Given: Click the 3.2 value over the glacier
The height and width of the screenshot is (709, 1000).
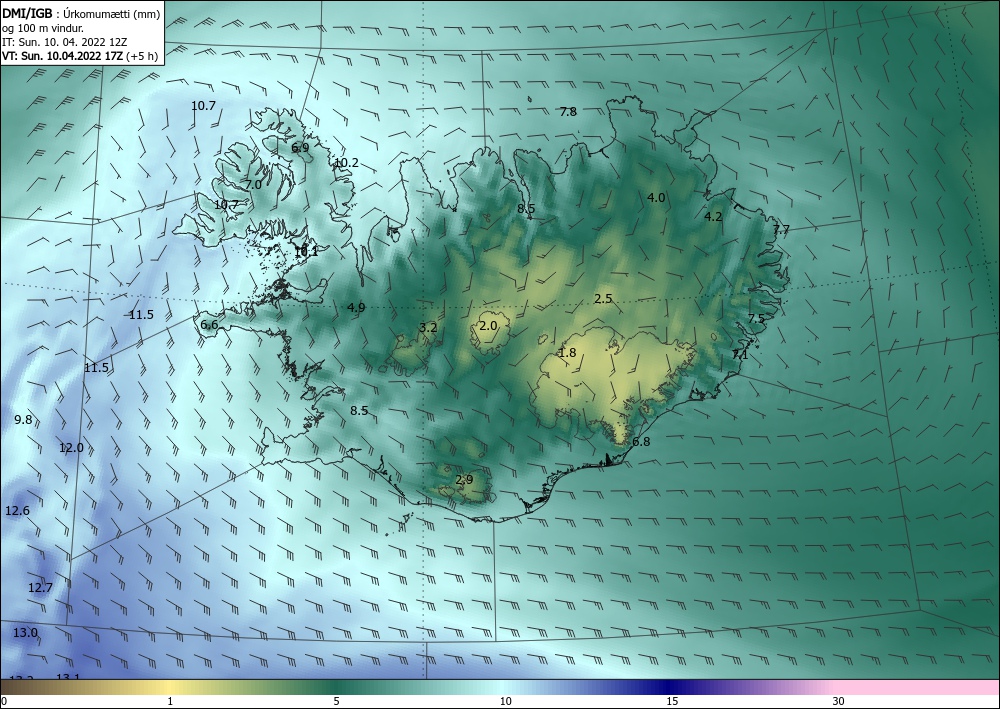Looking at the screenshot, I should pos(429,328).
